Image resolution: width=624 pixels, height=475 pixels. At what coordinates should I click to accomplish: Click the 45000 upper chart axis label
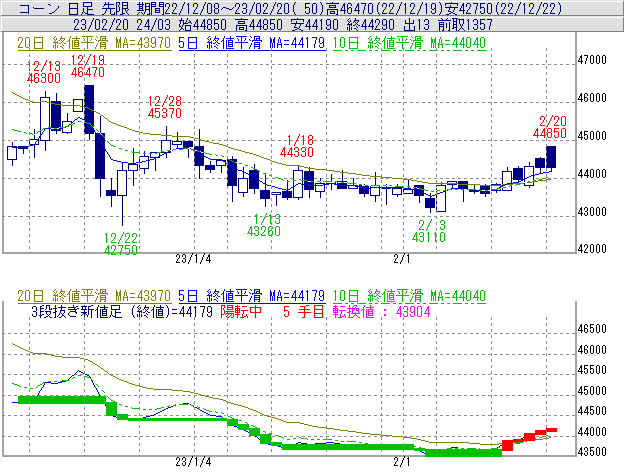click(592, 136)
